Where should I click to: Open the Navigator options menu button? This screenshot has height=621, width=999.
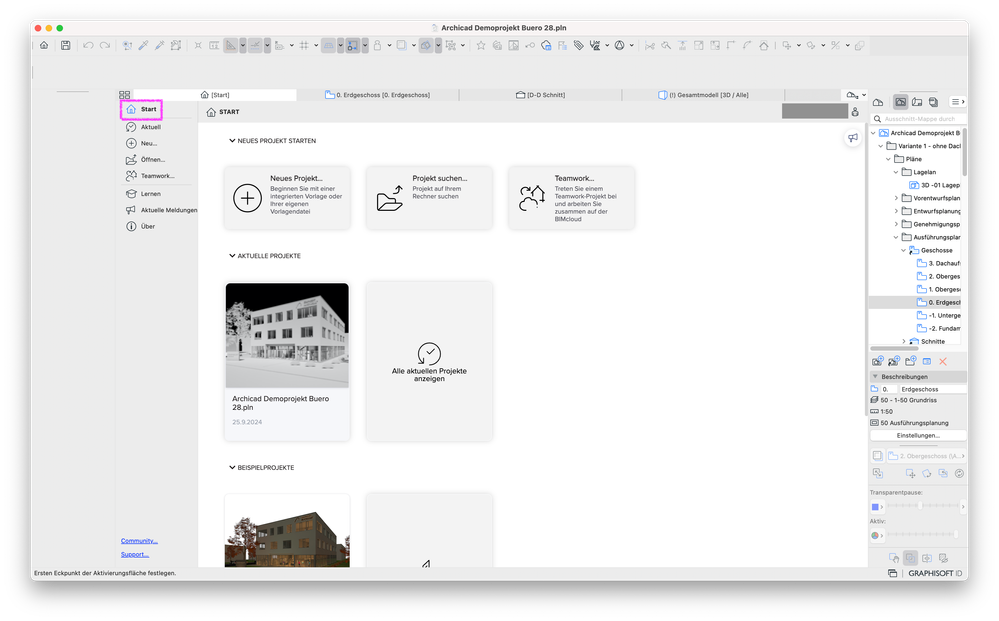click(x=958, y=102)
